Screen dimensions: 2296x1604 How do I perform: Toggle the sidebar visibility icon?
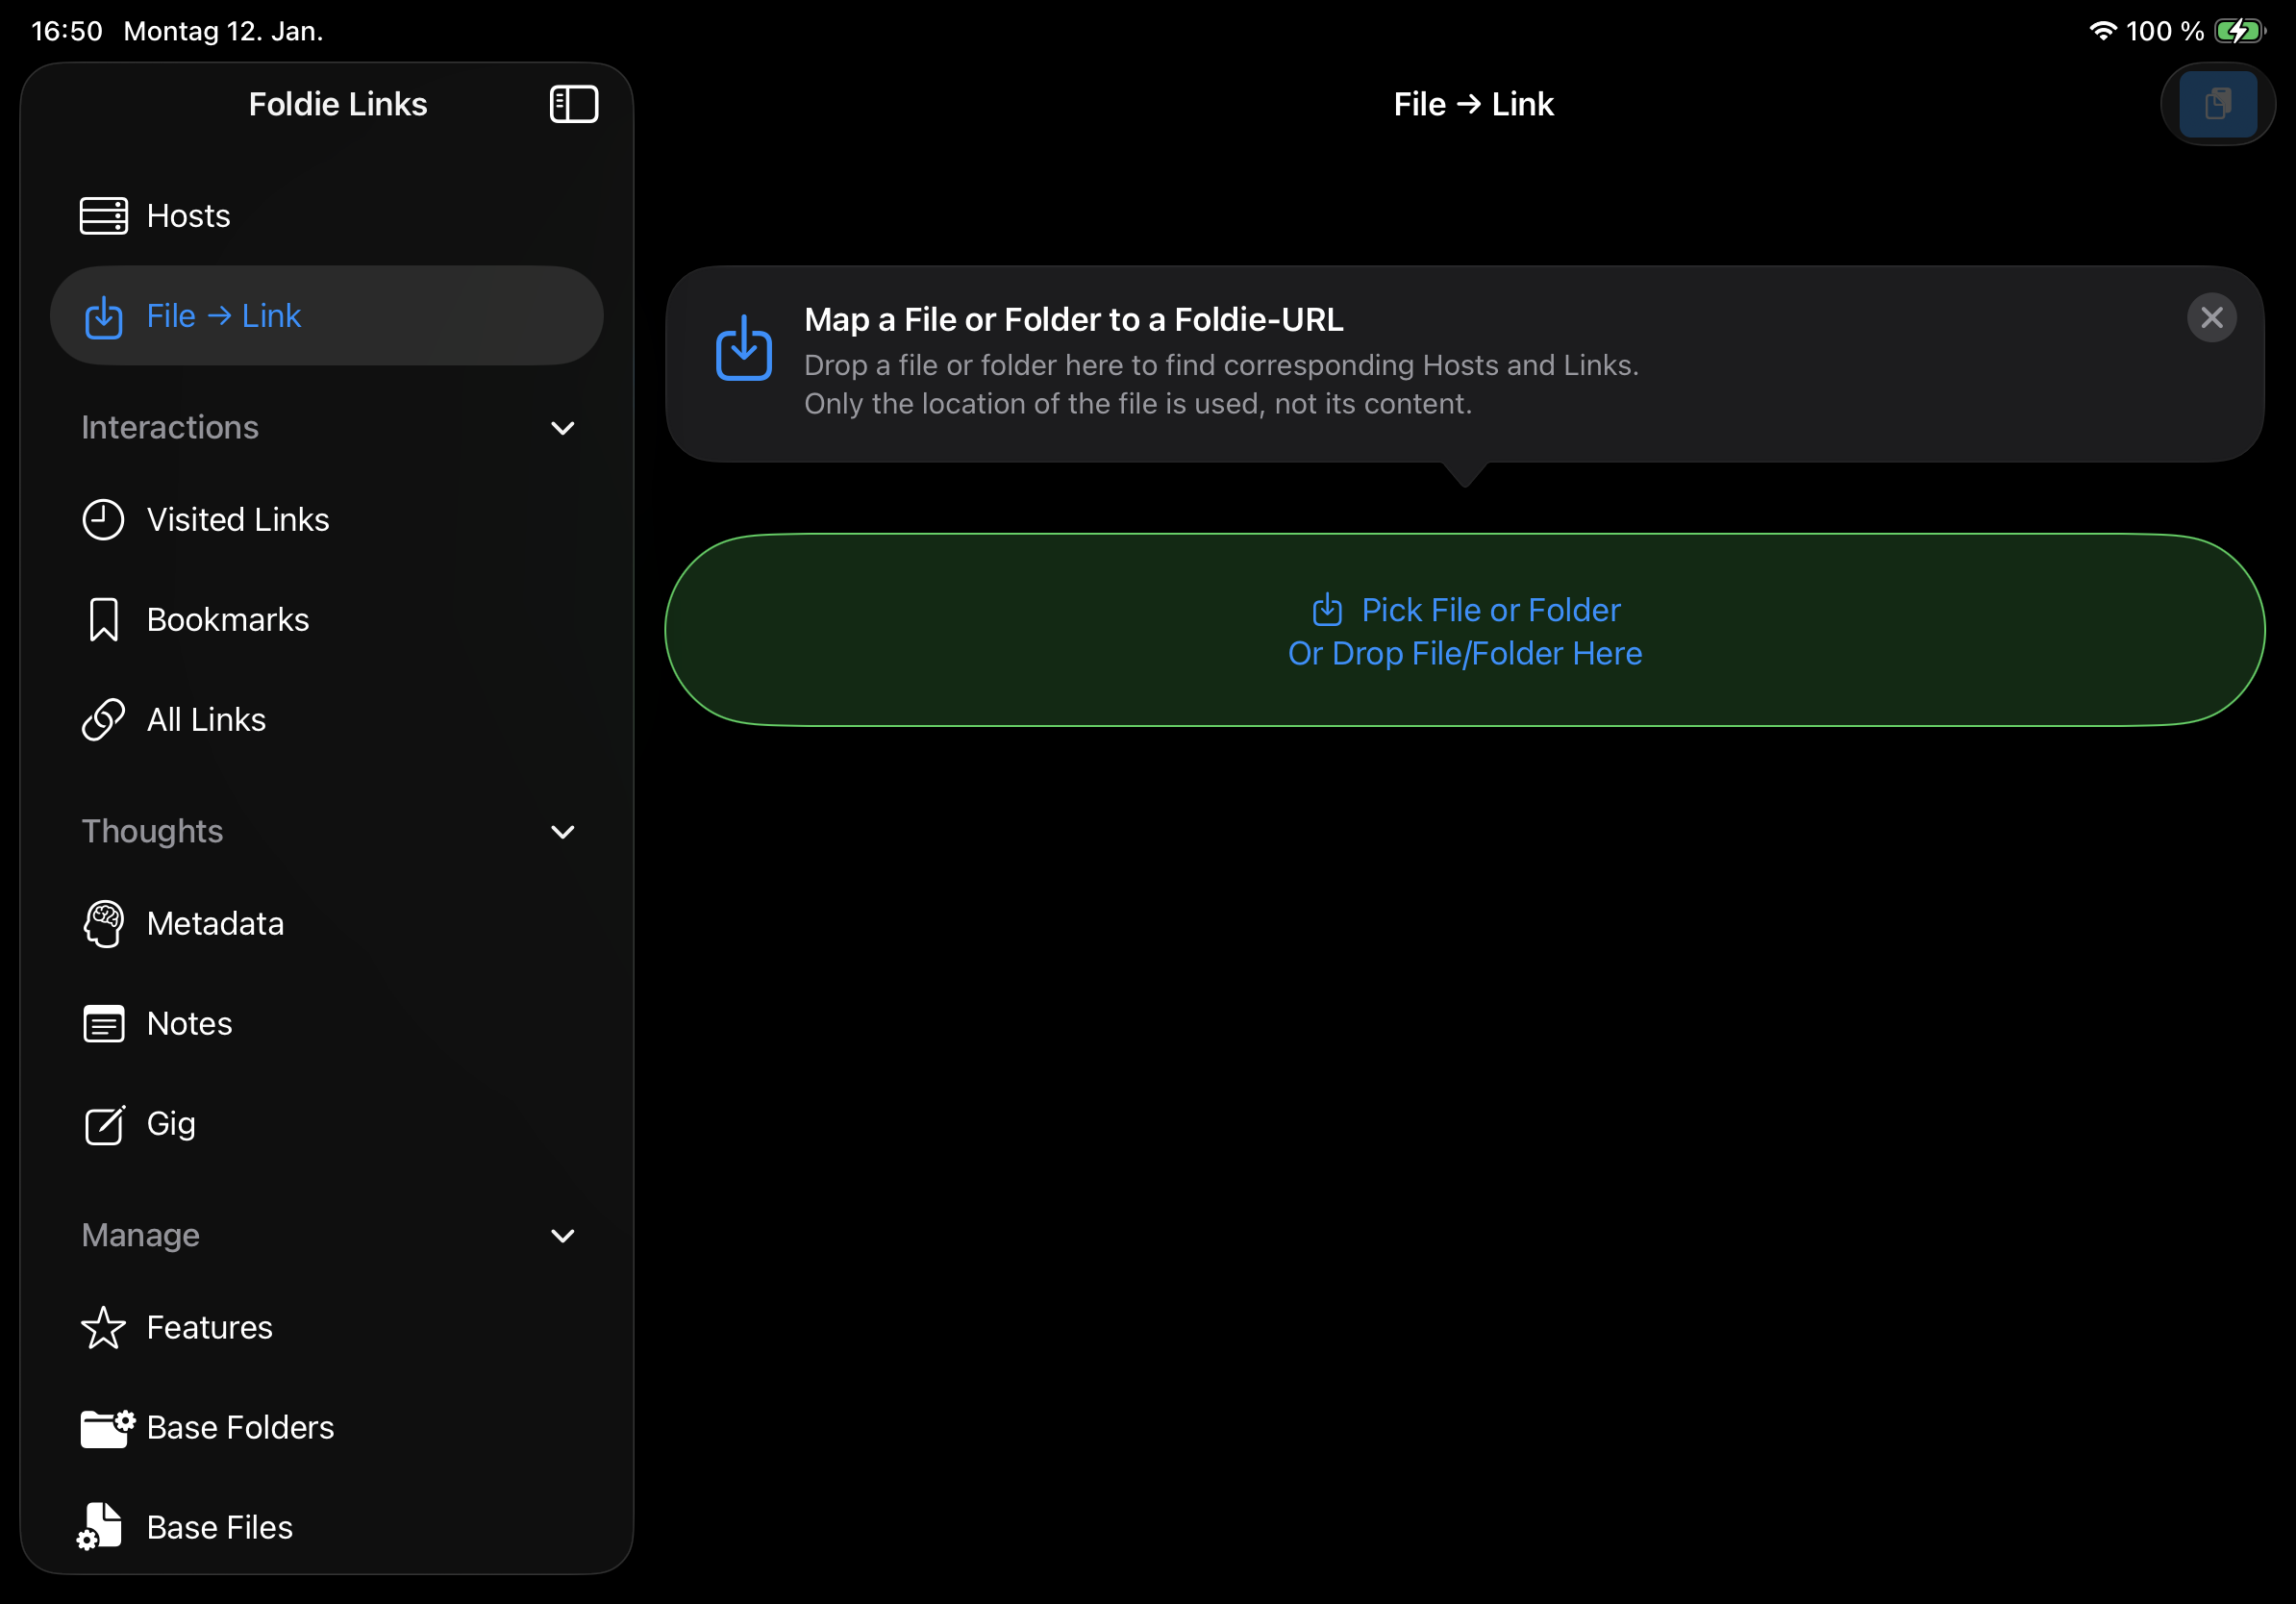pyautogui.click(x=574, y=104)
